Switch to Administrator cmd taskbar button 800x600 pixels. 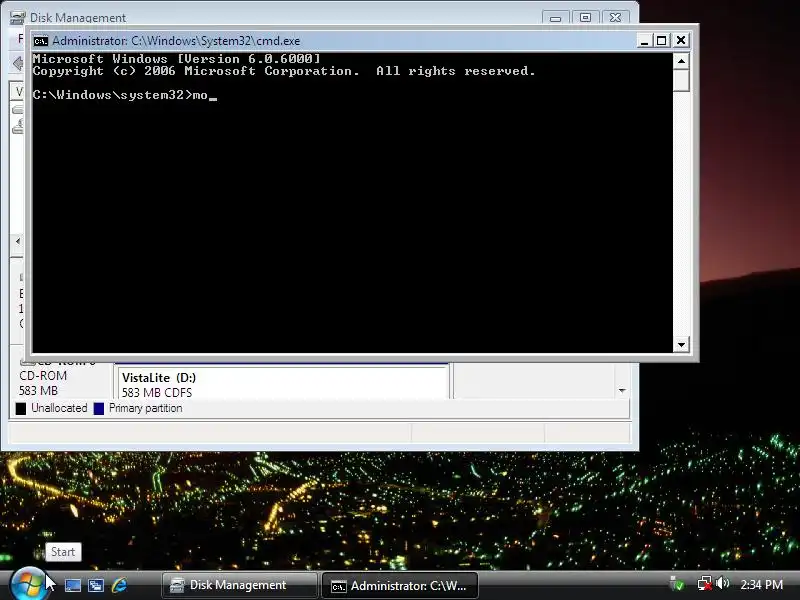point(400,586)
